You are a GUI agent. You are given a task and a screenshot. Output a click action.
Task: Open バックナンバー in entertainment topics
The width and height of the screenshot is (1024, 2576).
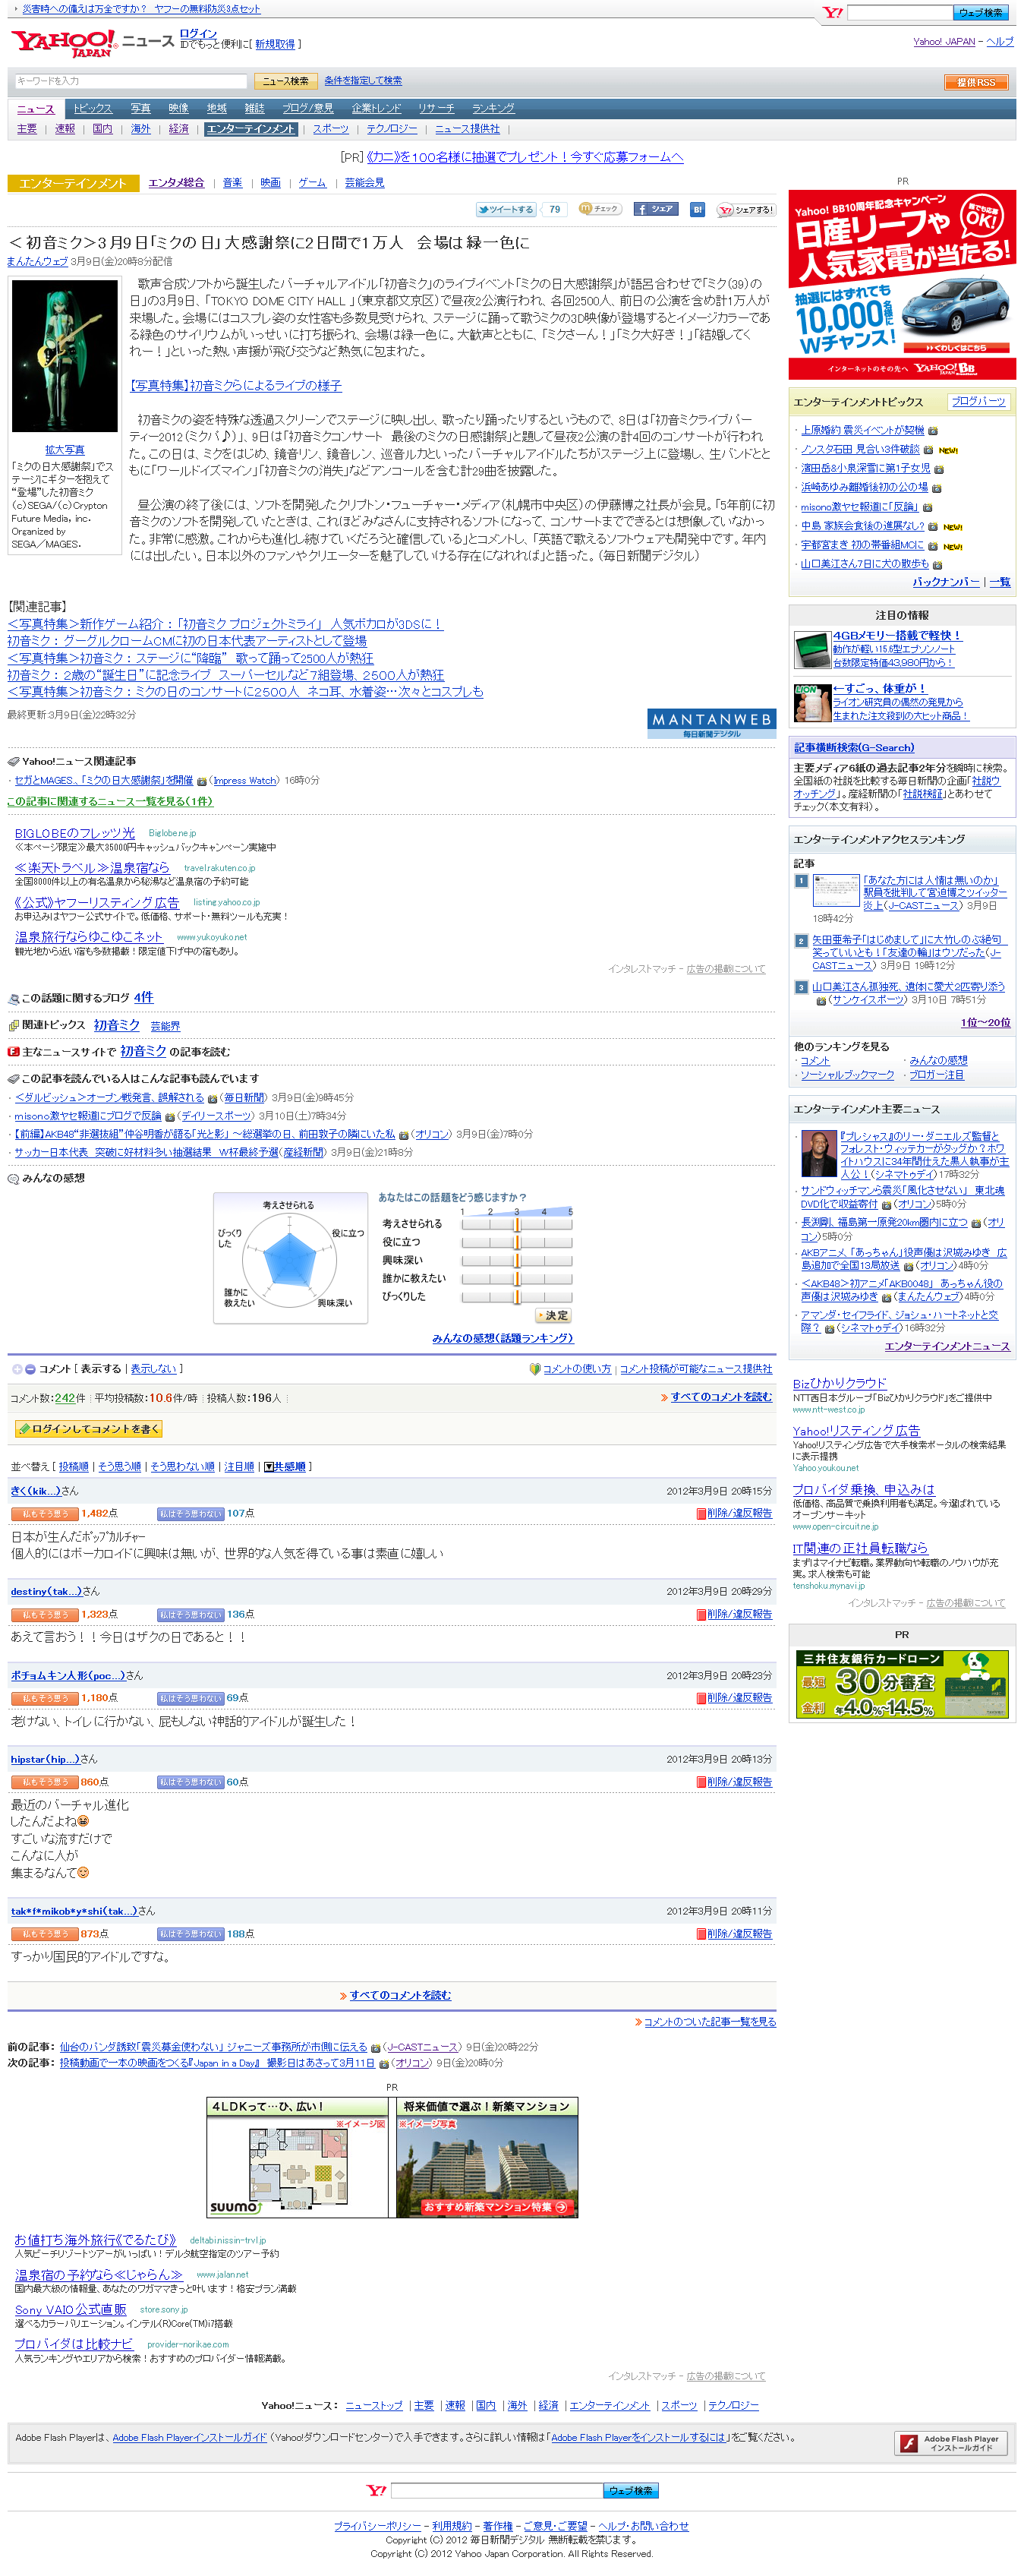pos(945,581)
